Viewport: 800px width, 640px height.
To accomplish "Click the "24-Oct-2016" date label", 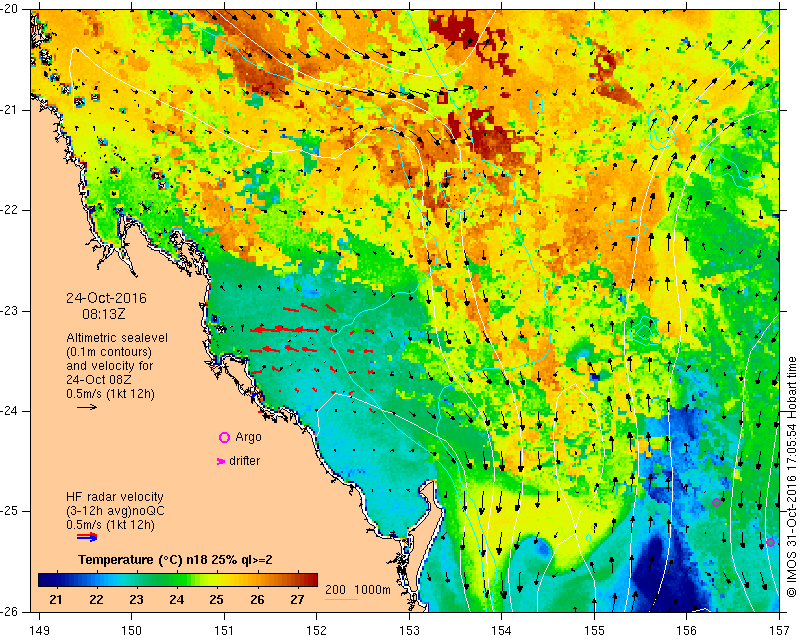I will (x=107, y=298).
